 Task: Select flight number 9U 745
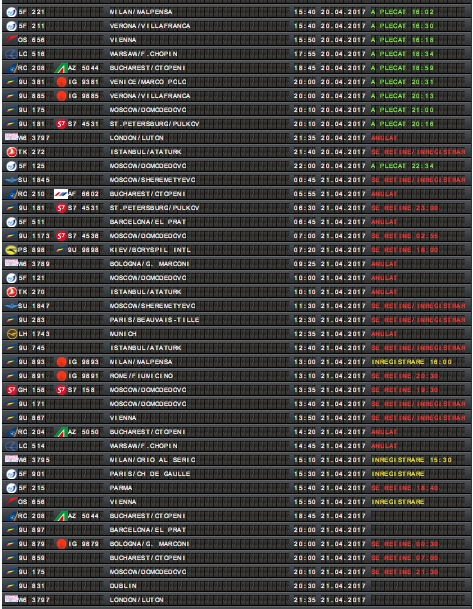click(x=31, y=348)
